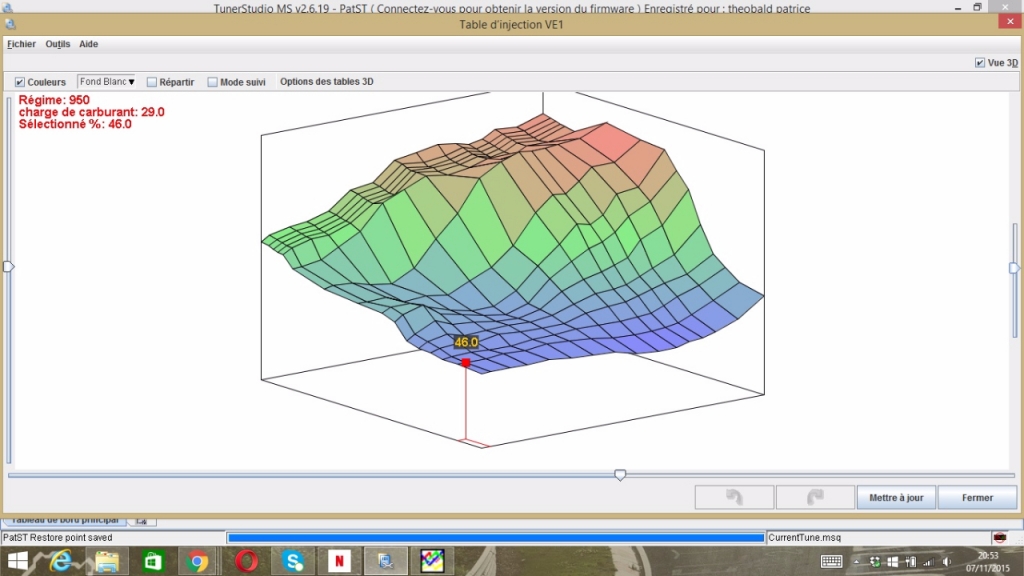This screenshot has height=576, width=1024.
Task: Click the horizontal rotation slider handle
Action: pos(620,475)
